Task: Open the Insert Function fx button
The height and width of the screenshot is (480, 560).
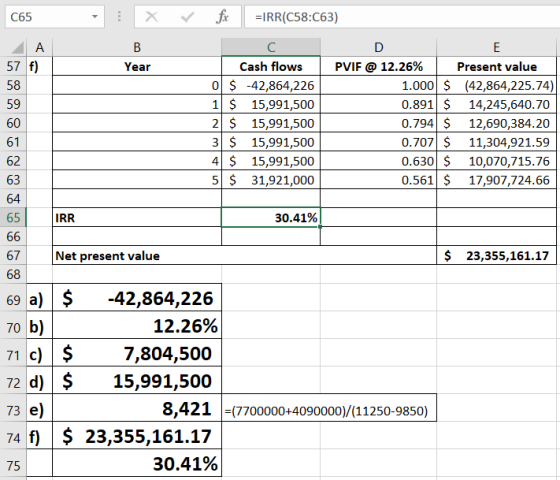Action: coord(222,16)
